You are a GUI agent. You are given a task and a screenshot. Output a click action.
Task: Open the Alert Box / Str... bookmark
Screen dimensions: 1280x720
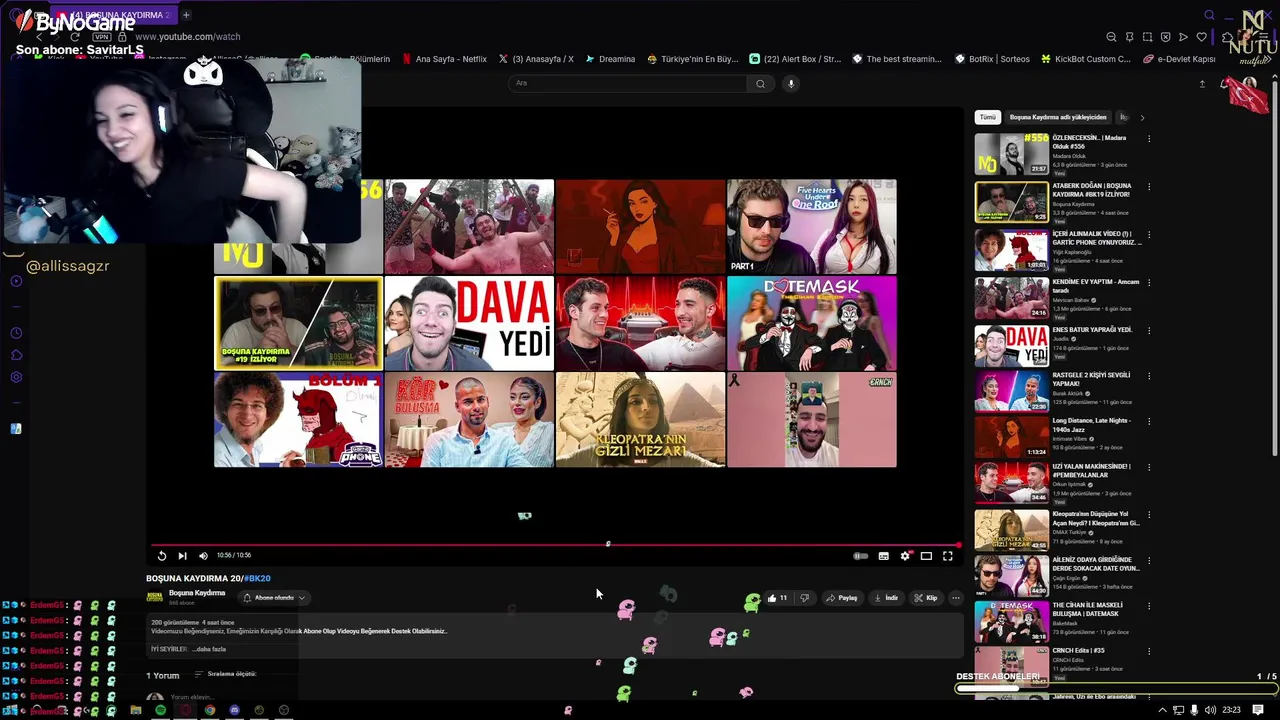[x=795, y=59]
